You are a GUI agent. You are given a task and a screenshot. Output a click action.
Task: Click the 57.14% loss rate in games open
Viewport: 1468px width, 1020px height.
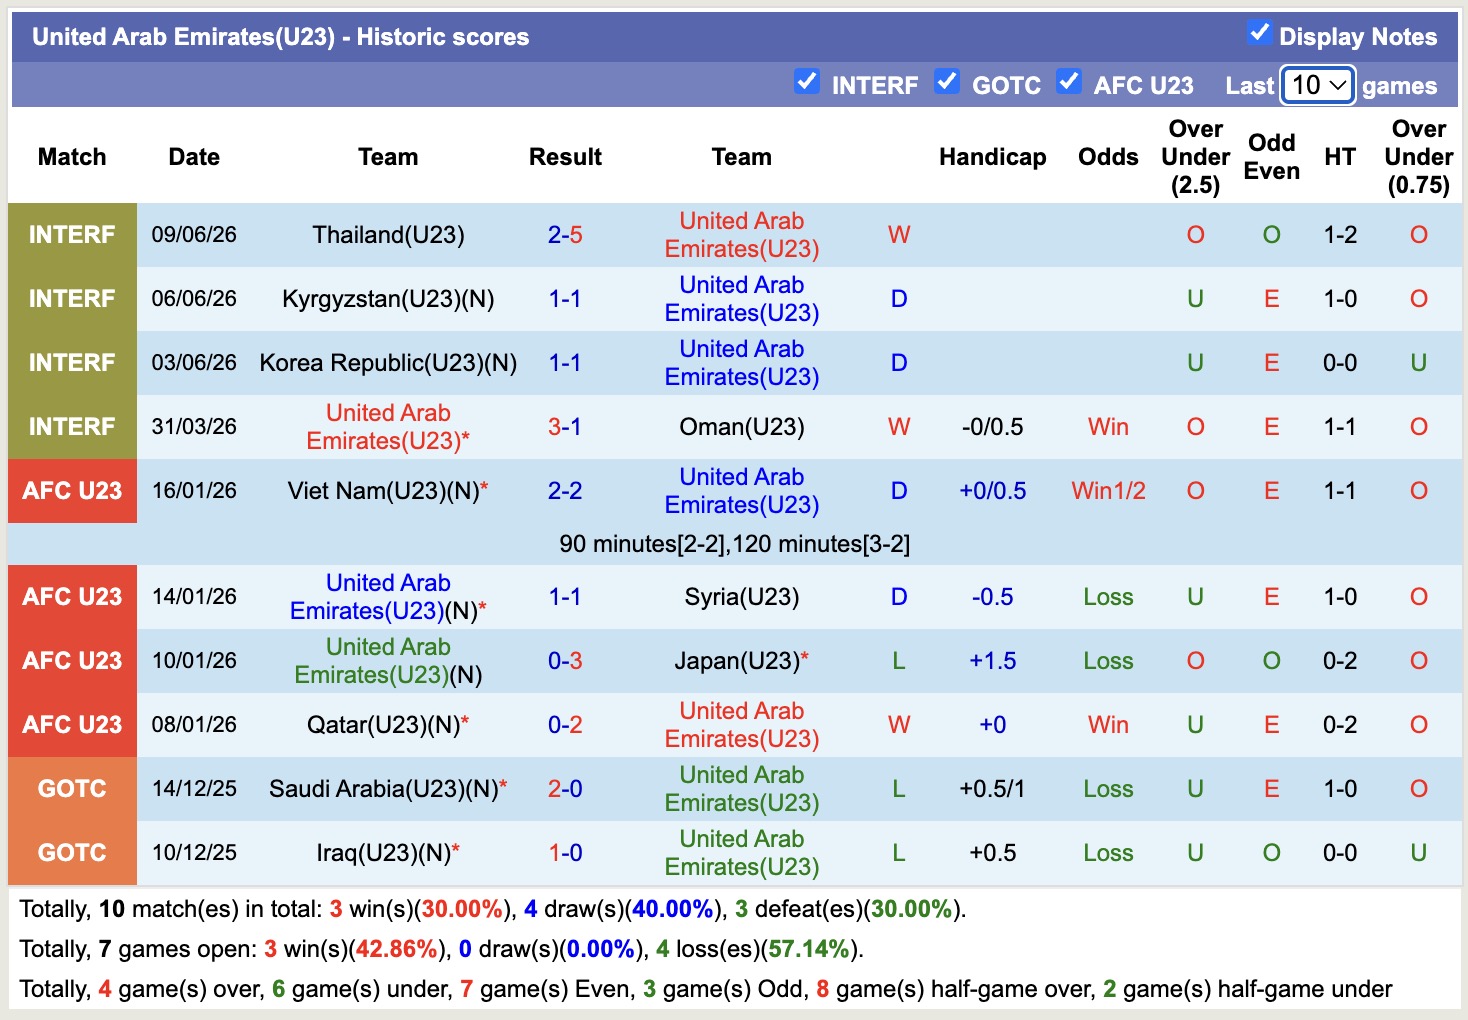pyautogui.click(x=809, y=949)
